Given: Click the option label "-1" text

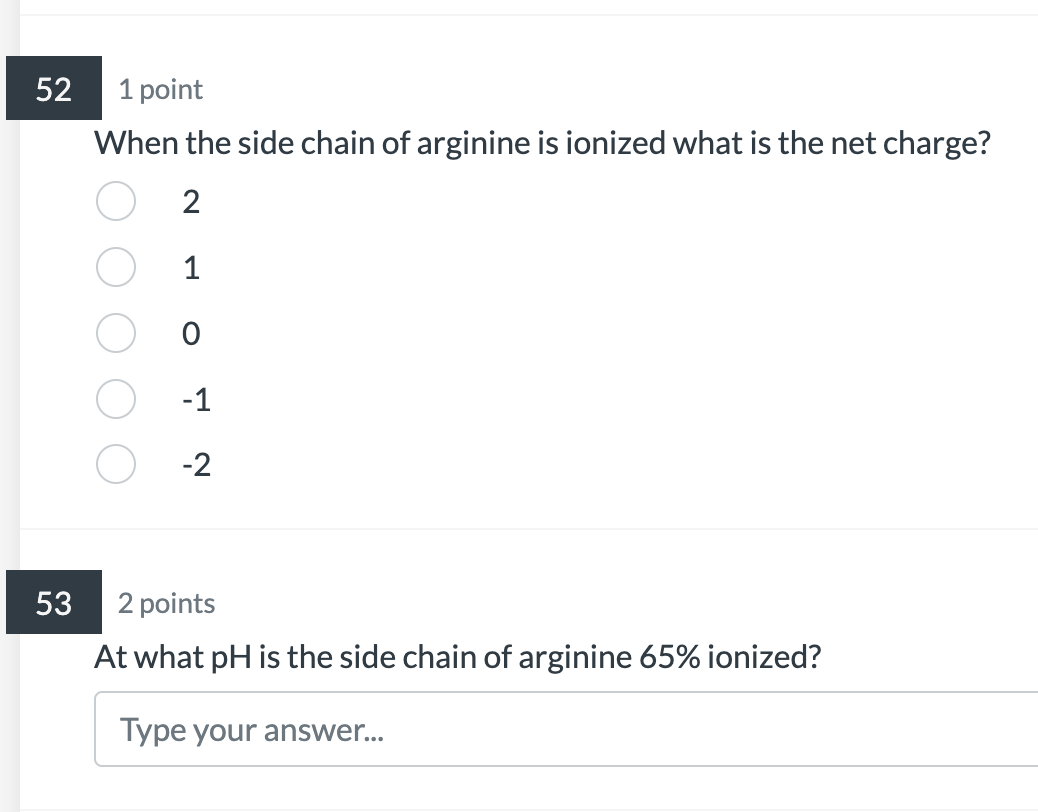Looking at the screenshot, I should [196, 399].
